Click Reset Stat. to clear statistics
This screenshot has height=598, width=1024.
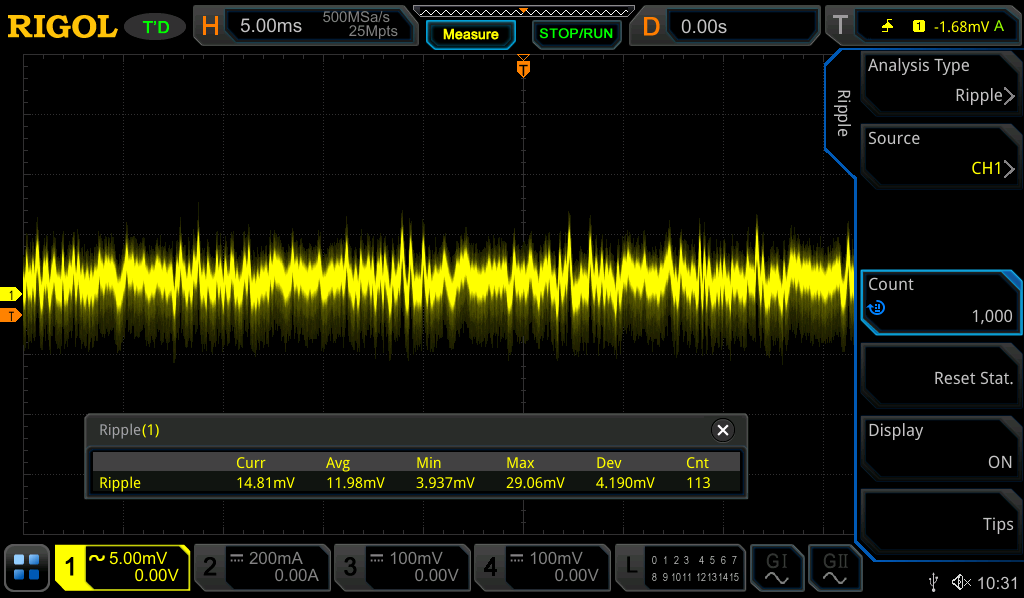[940, 375]
